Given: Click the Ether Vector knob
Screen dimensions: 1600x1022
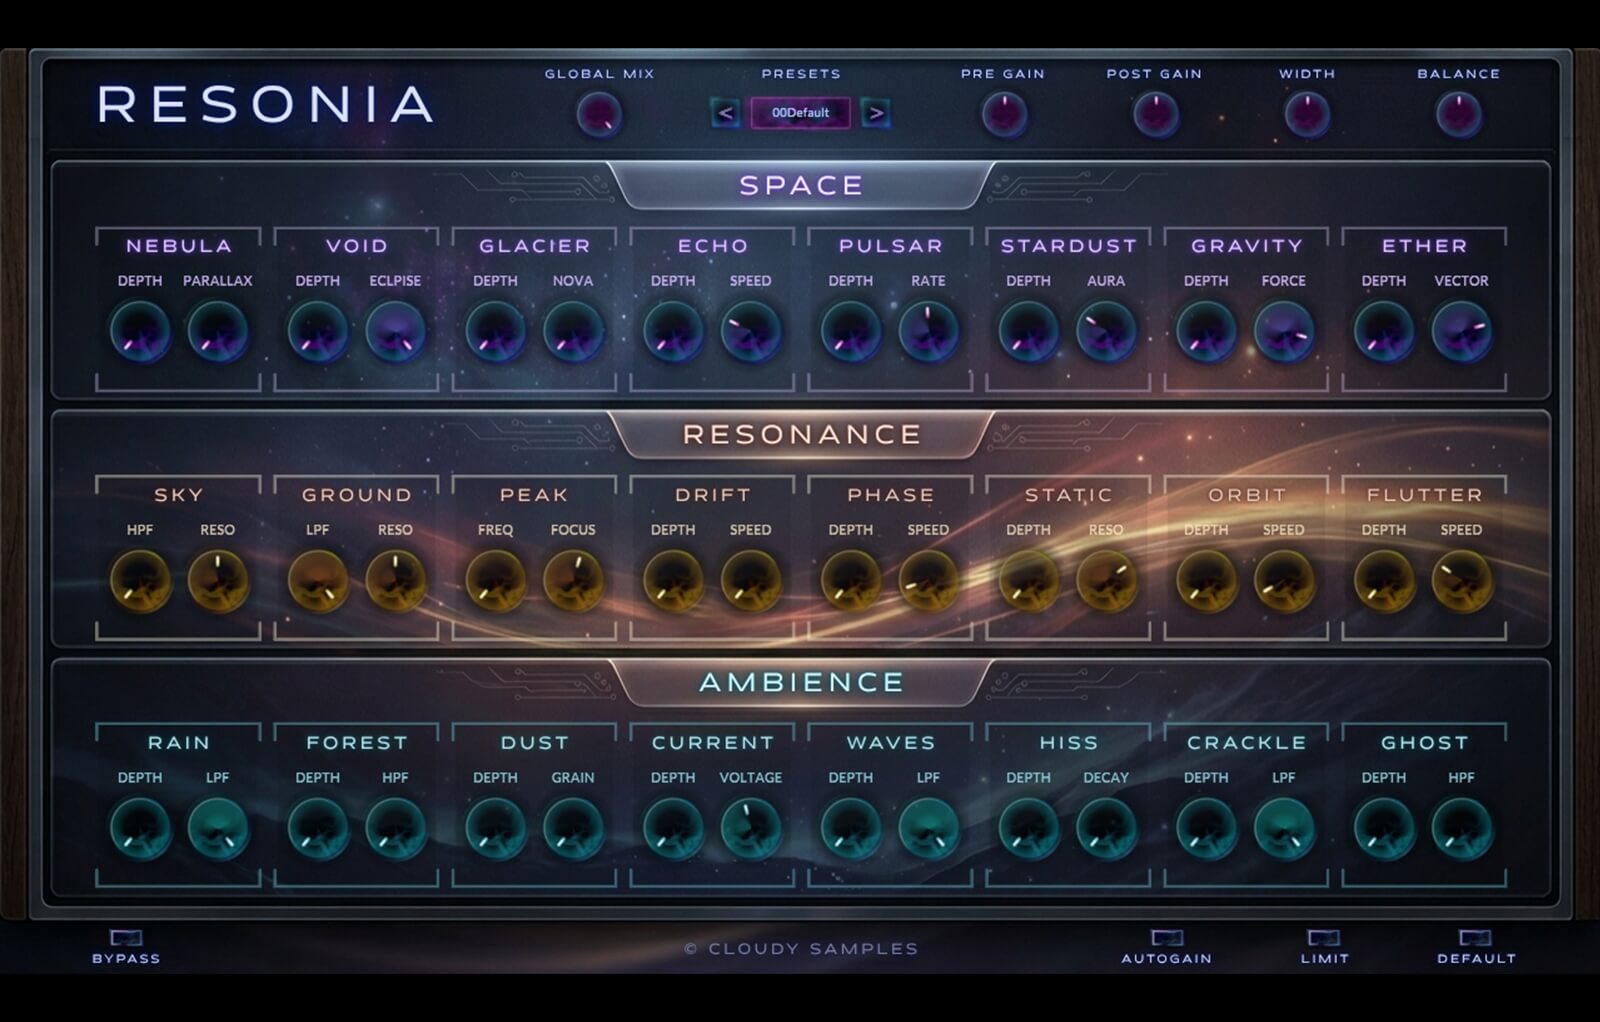Looking at the screenshot, I should tap(1461, 332).
